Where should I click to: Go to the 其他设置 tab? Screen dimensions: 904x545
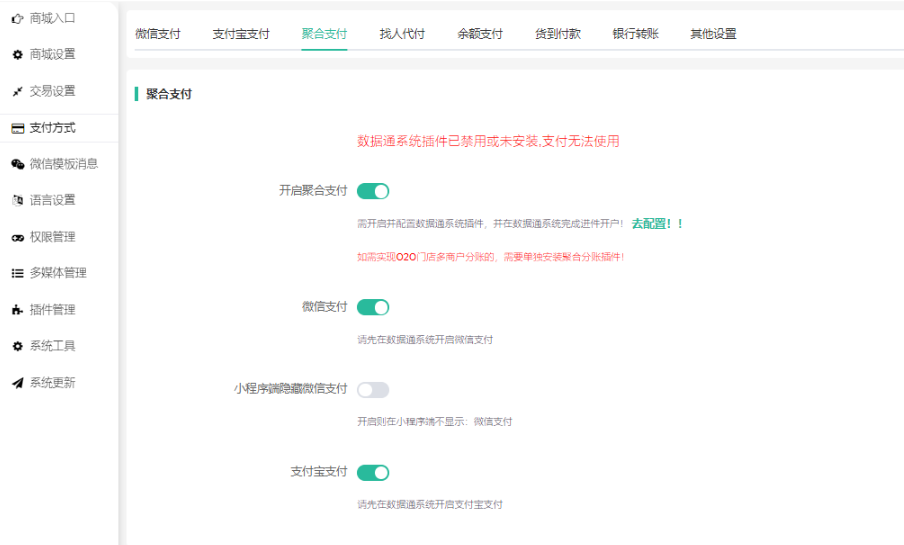(713, 34)
